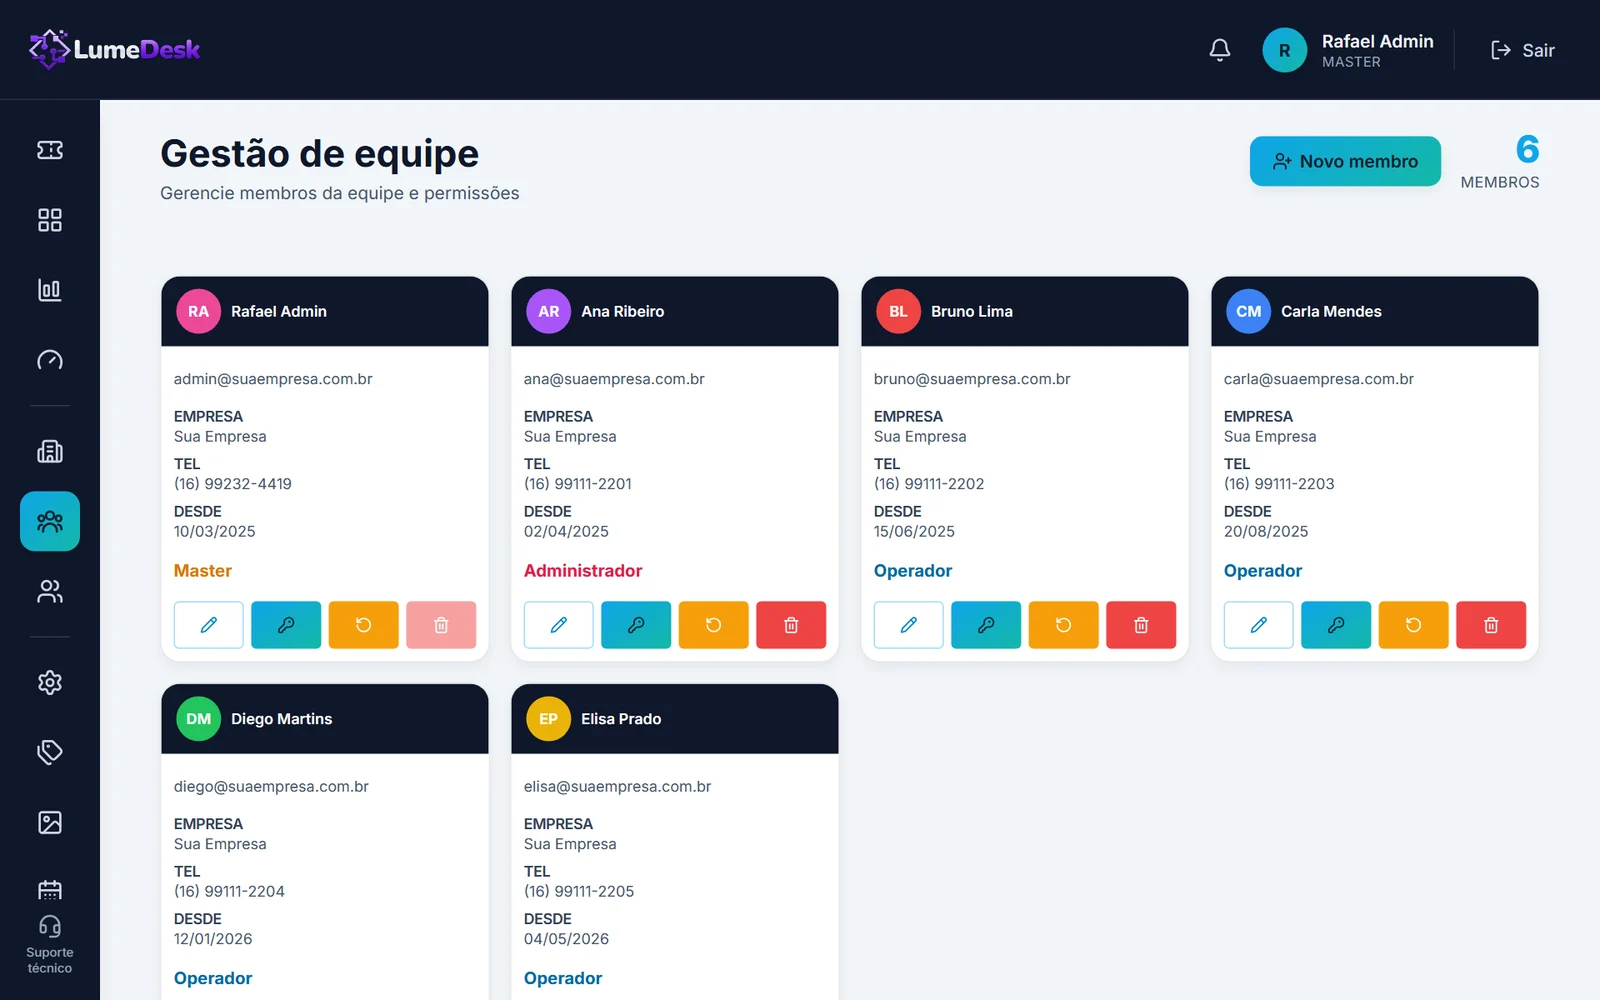Click the key button on Bruno Lima's card
Screen dimensions: 1600x1000
point(986,625)
